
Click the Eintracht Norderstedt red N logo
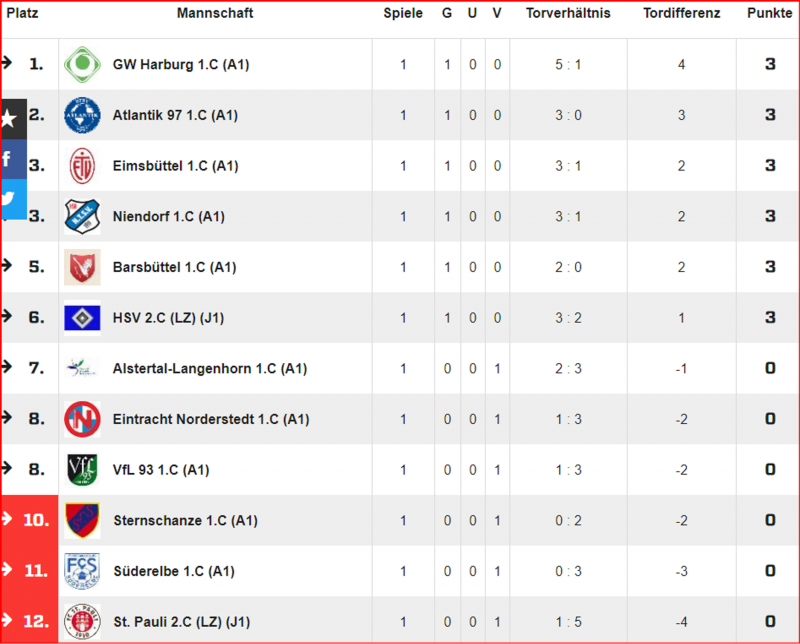(82, 419)
